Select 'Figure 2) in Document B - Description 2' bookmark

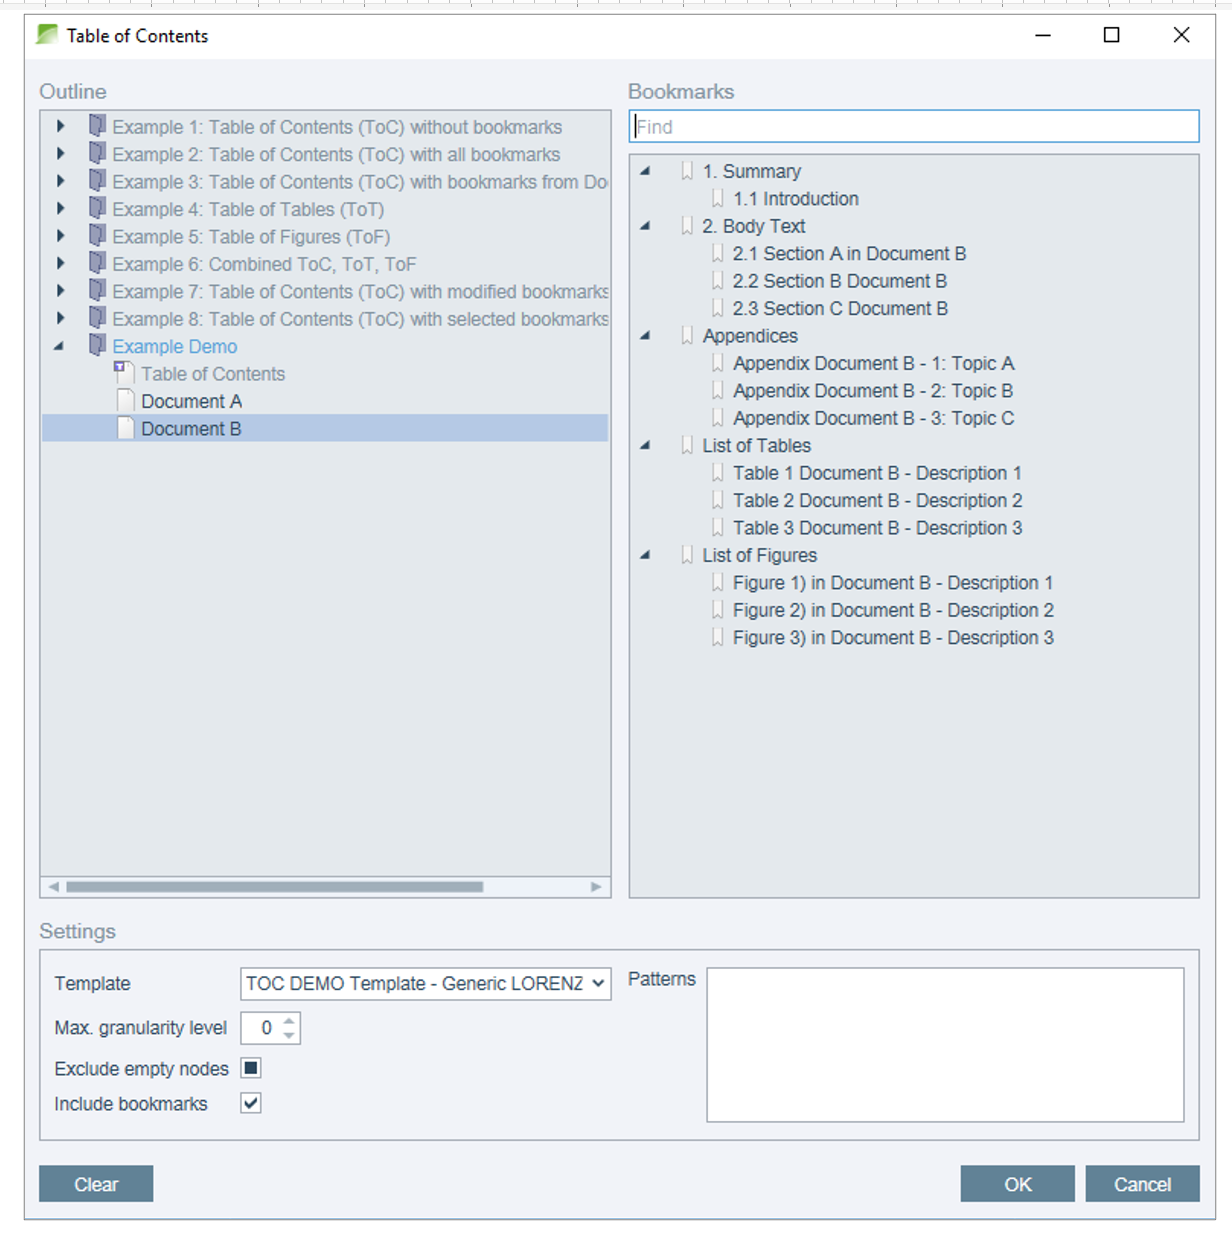point(893,610)
